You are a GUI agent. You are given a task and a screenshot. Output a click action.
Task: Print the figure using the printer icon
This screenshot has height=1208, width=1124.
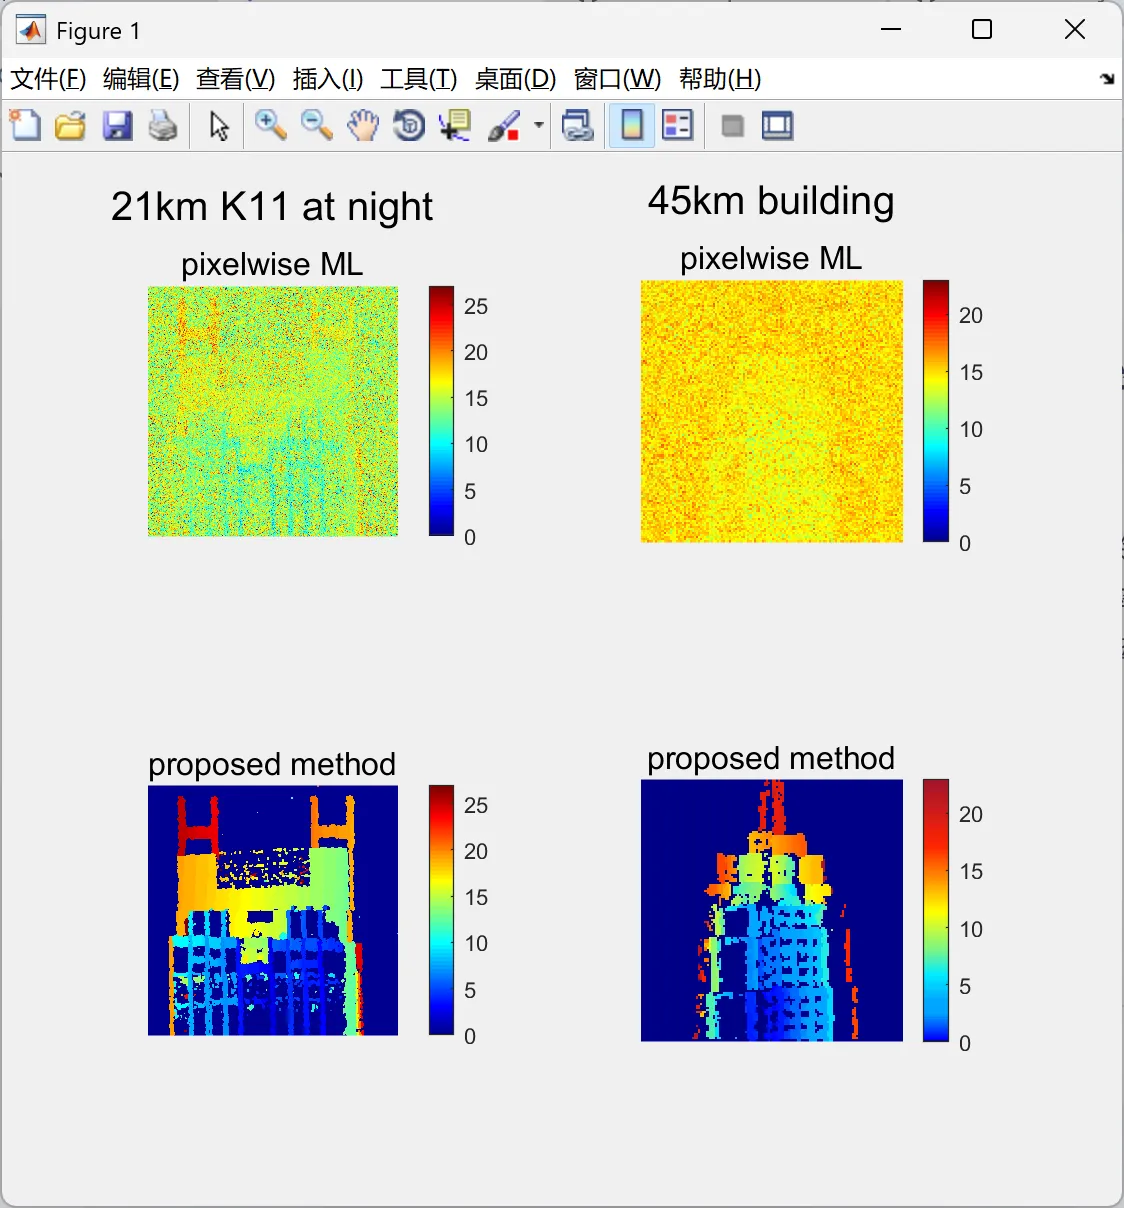coord(163,126)
